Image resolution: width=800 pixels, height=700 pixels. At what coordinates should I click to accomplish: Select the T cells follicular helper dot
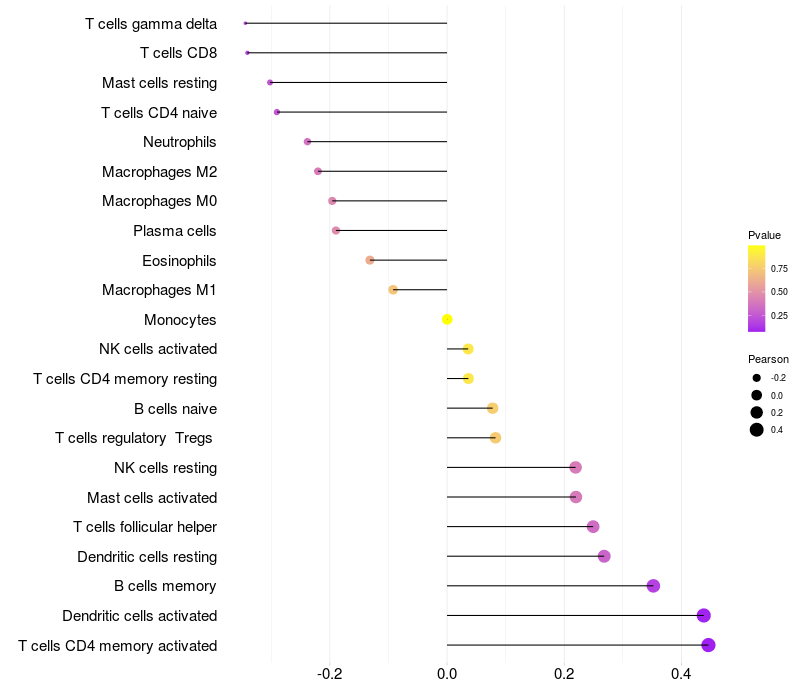[x=593, y=527]
